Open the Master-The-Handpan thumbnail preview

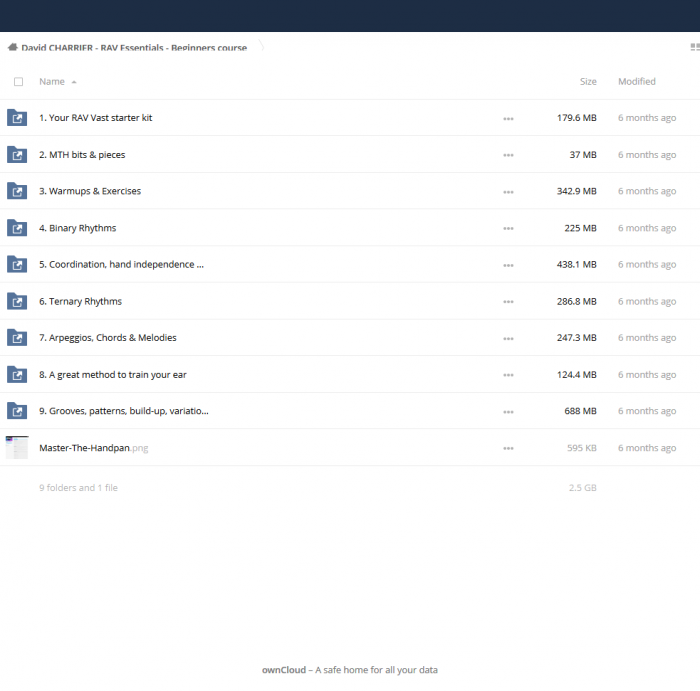click(x=17, y=448)
